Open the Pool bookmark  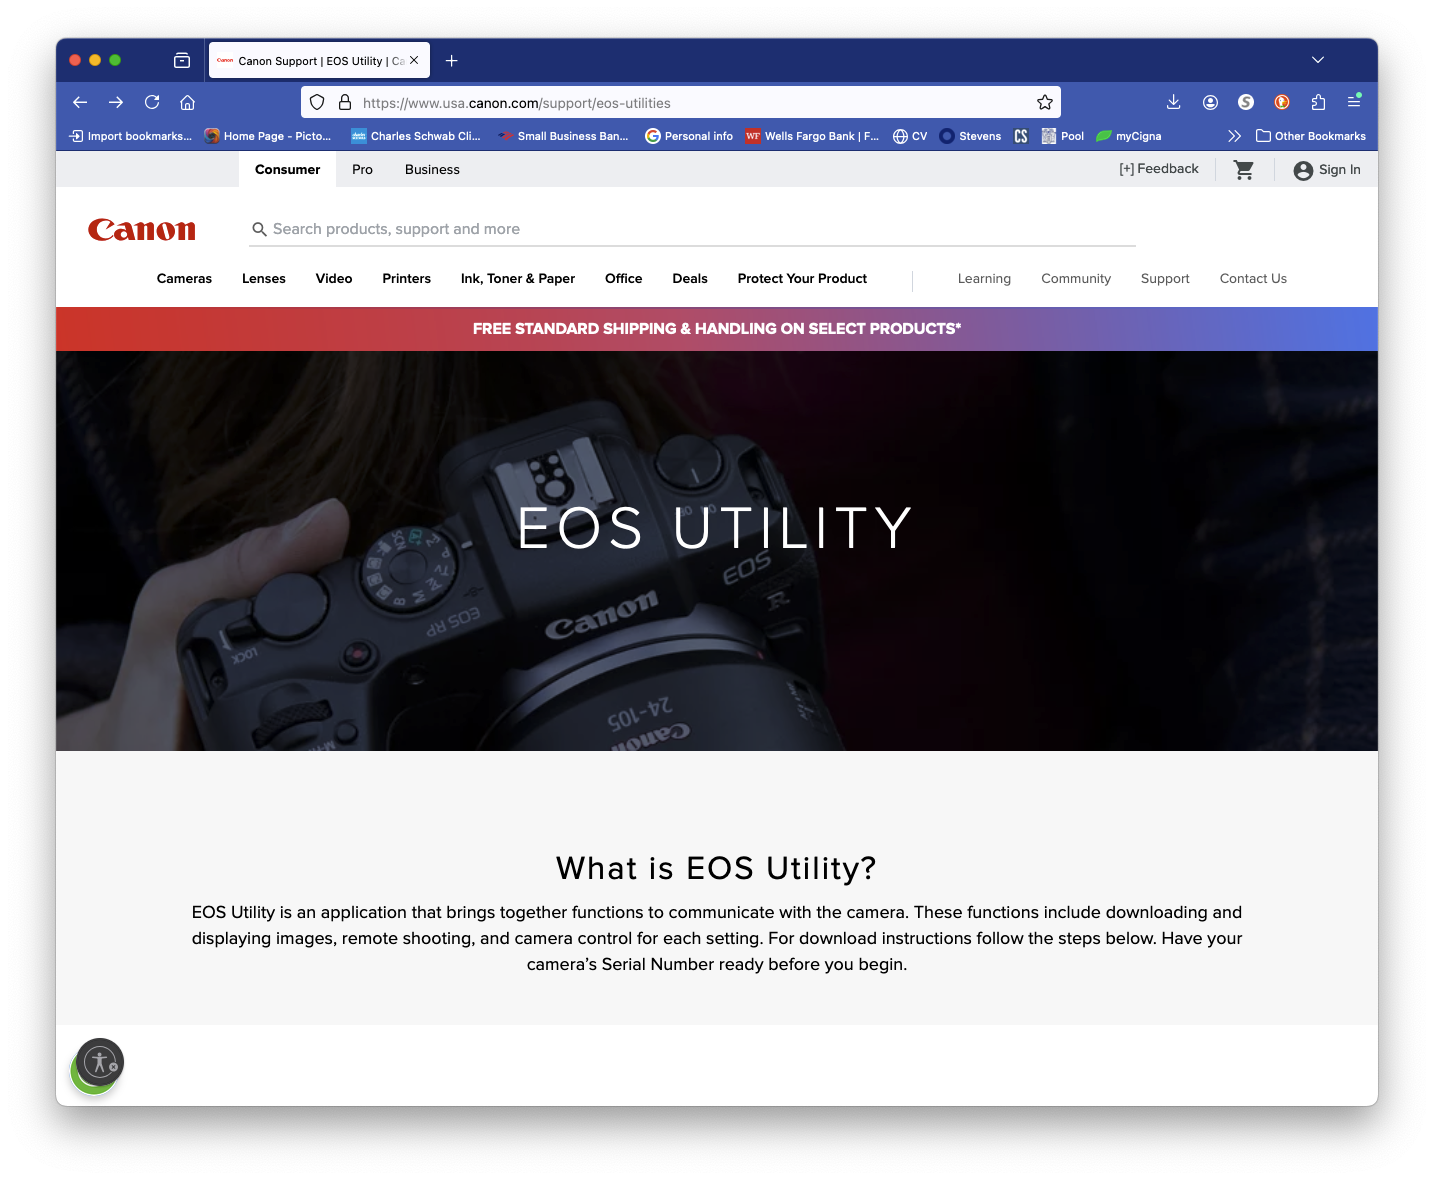click(1062, 136)
